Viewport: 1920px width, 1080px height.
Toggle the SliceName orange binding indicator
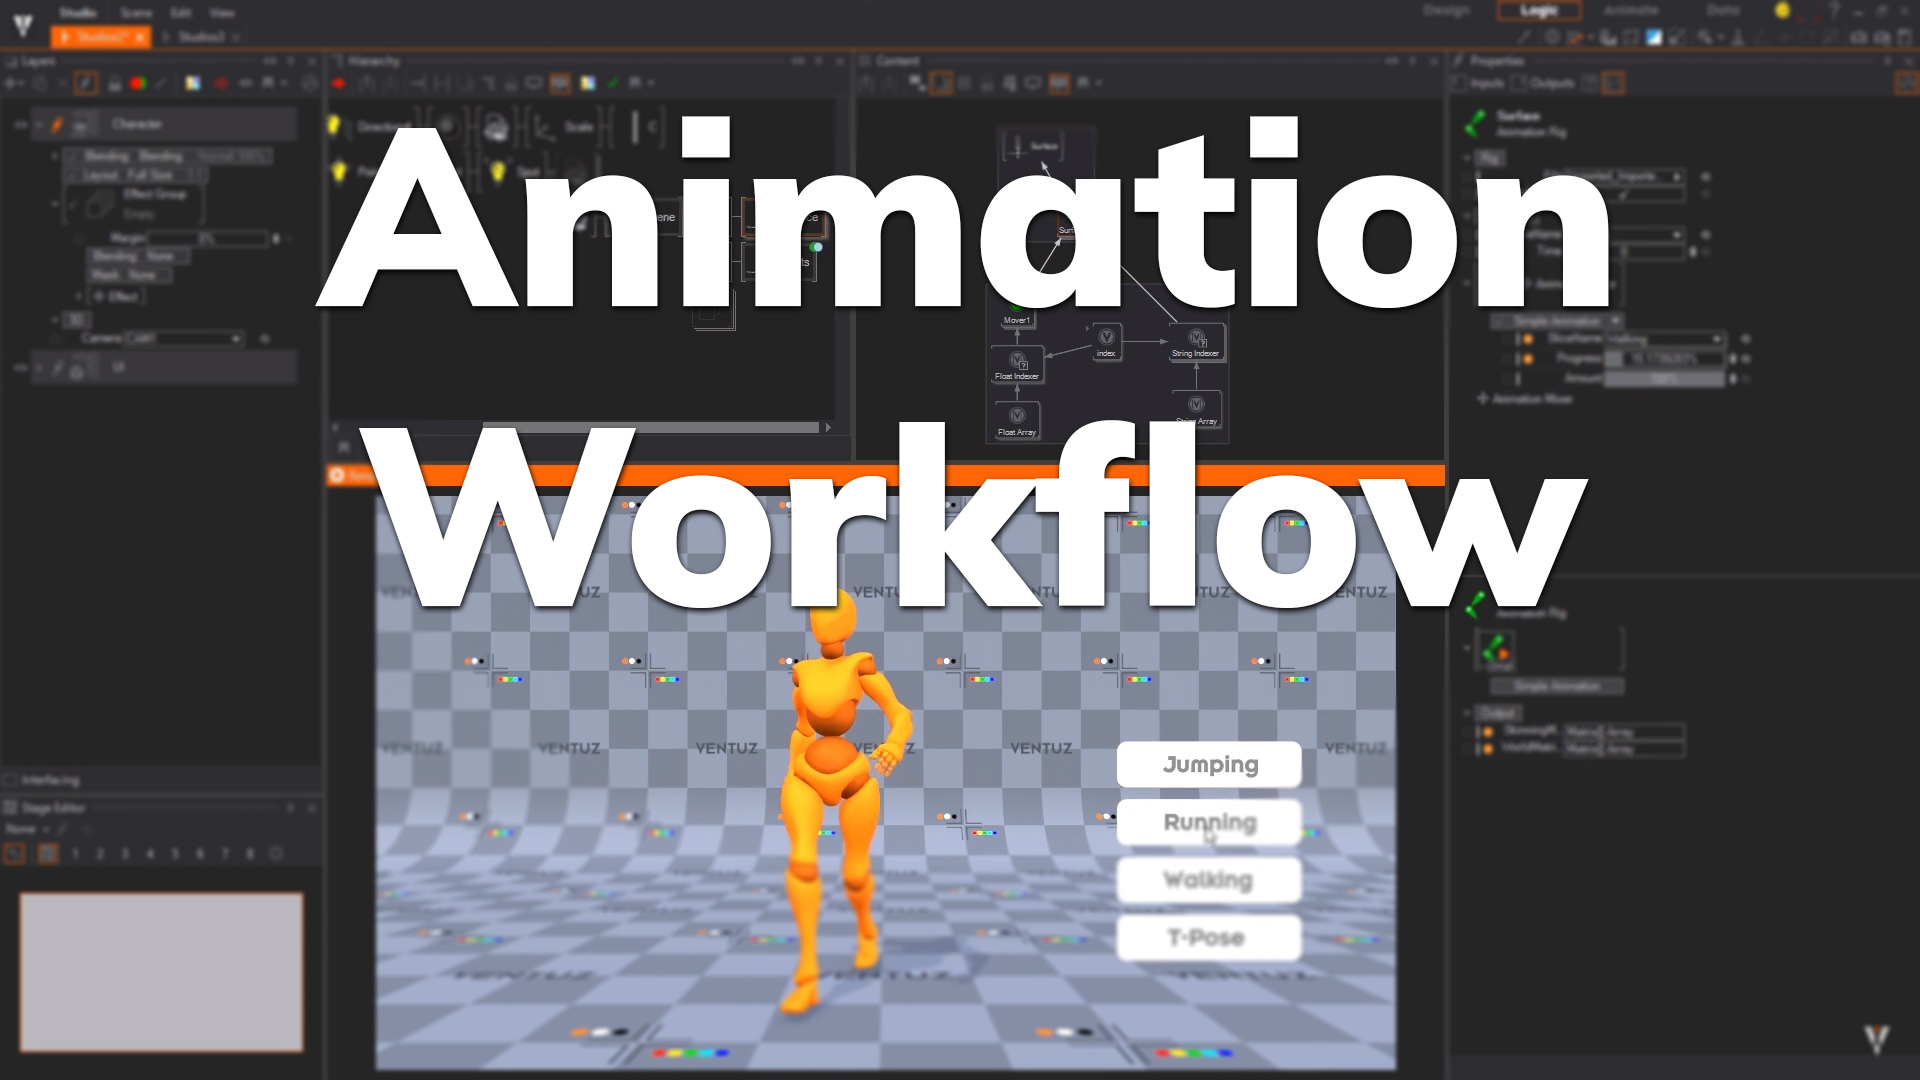1527,340
